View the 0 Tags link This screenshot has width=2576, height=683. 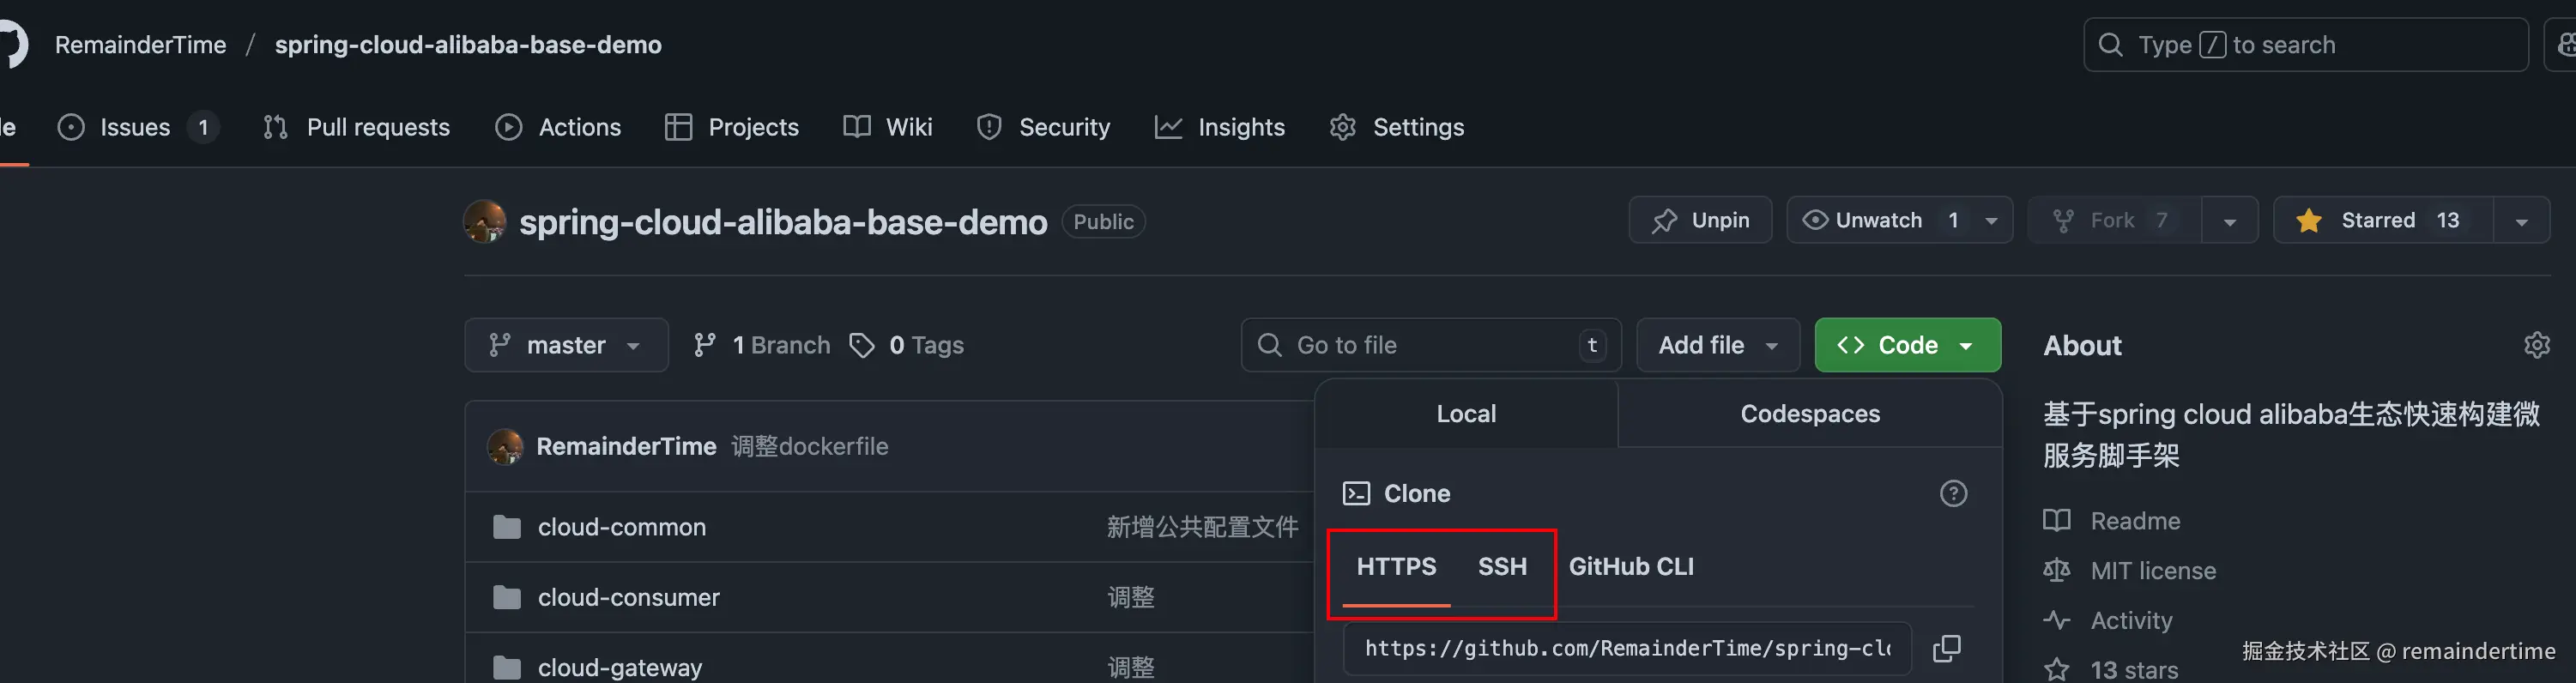click(x=906, y=345)
